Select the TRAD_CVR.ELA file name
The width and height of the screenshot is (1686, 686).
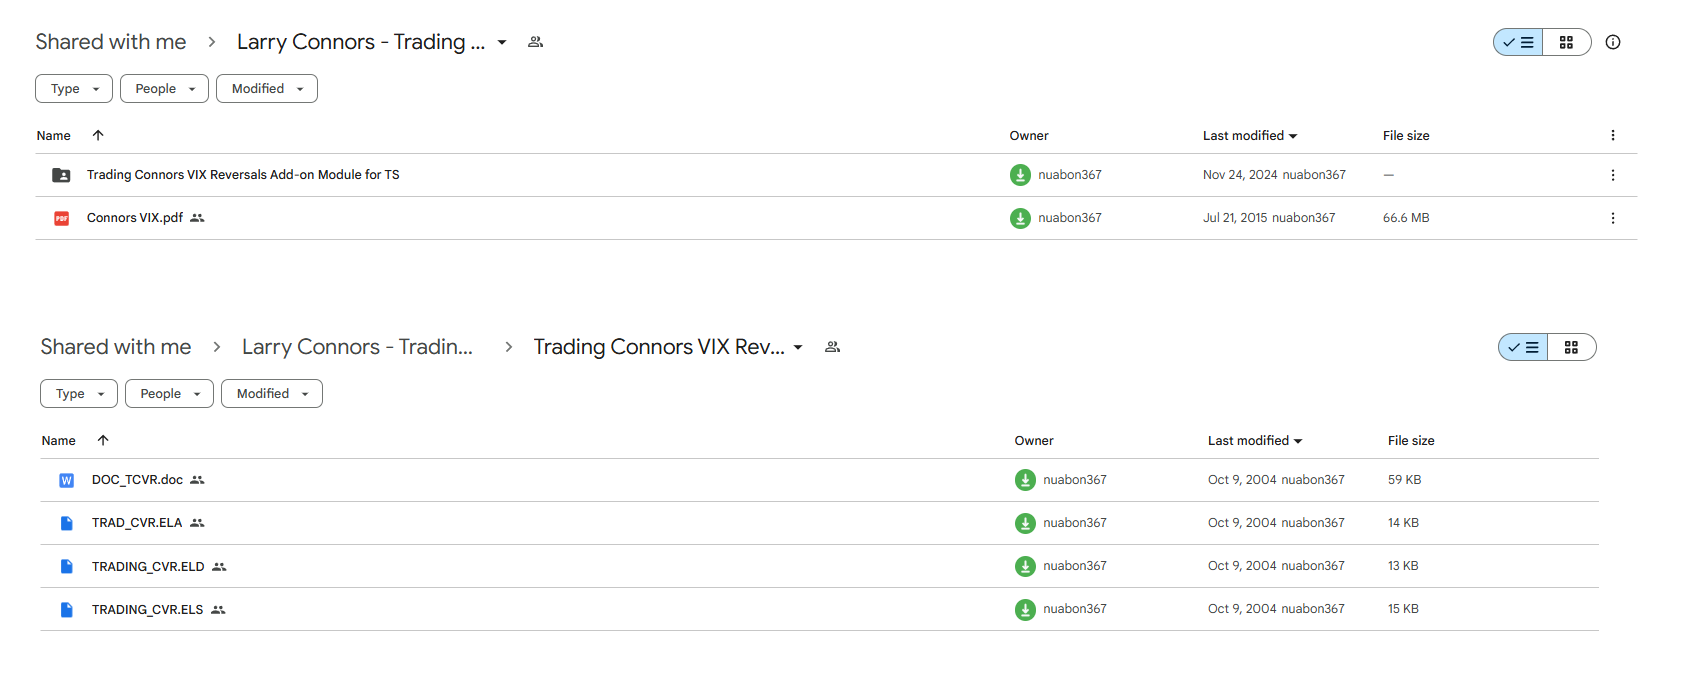point(137,523)
